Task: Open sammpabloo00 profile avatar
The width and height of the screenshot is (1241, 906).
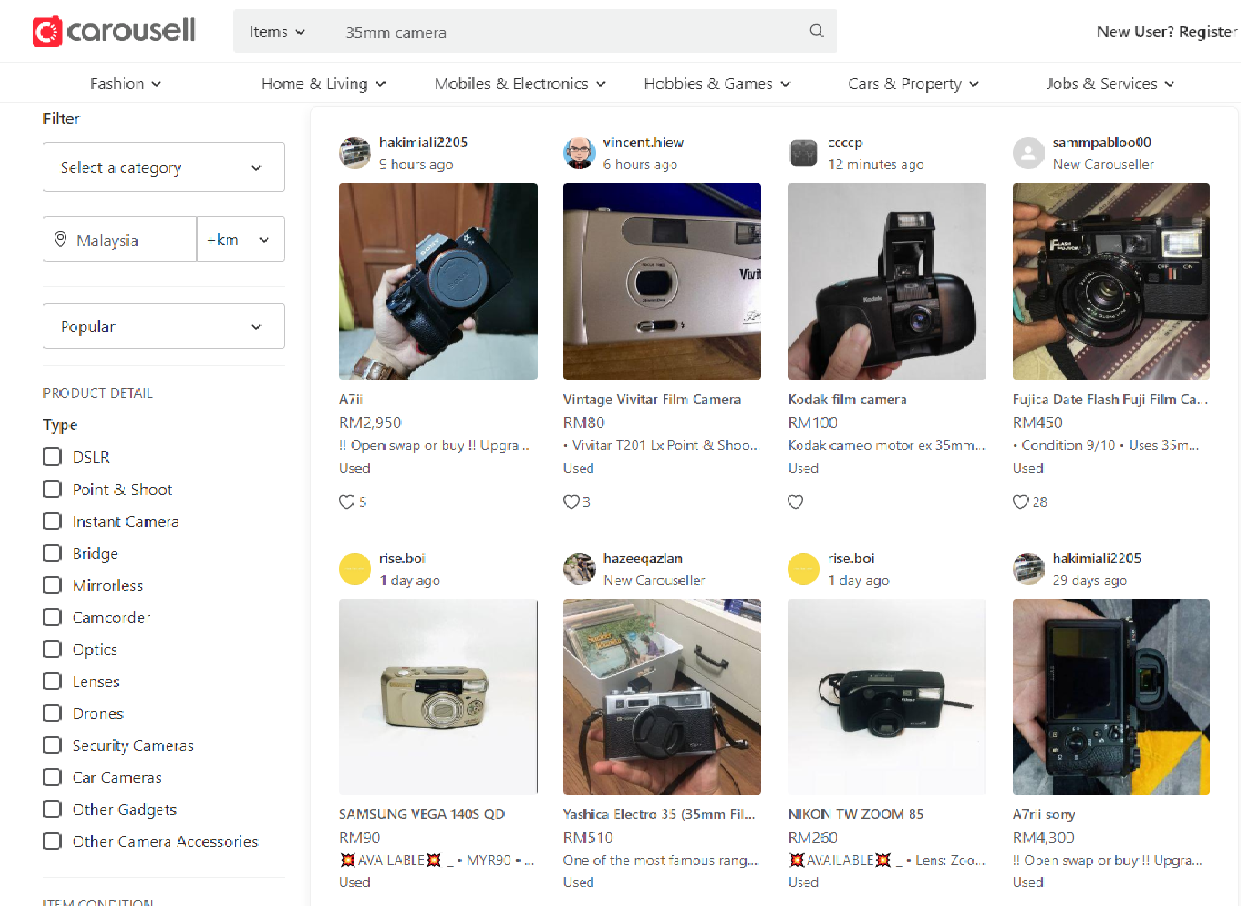Action: [x=1029, y=153]
